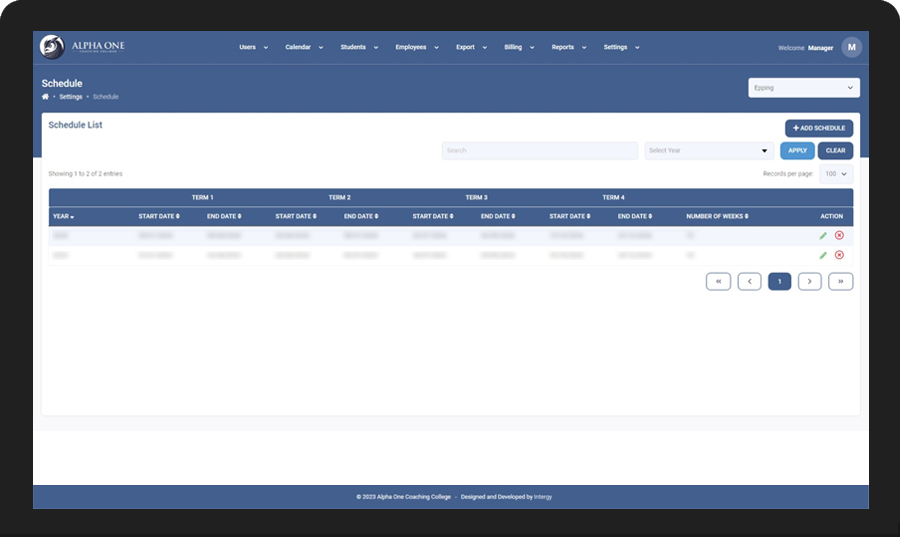900x537 pixels.
Task: Expand the Epping campus dropdown
Action: (x=804, y=88)
